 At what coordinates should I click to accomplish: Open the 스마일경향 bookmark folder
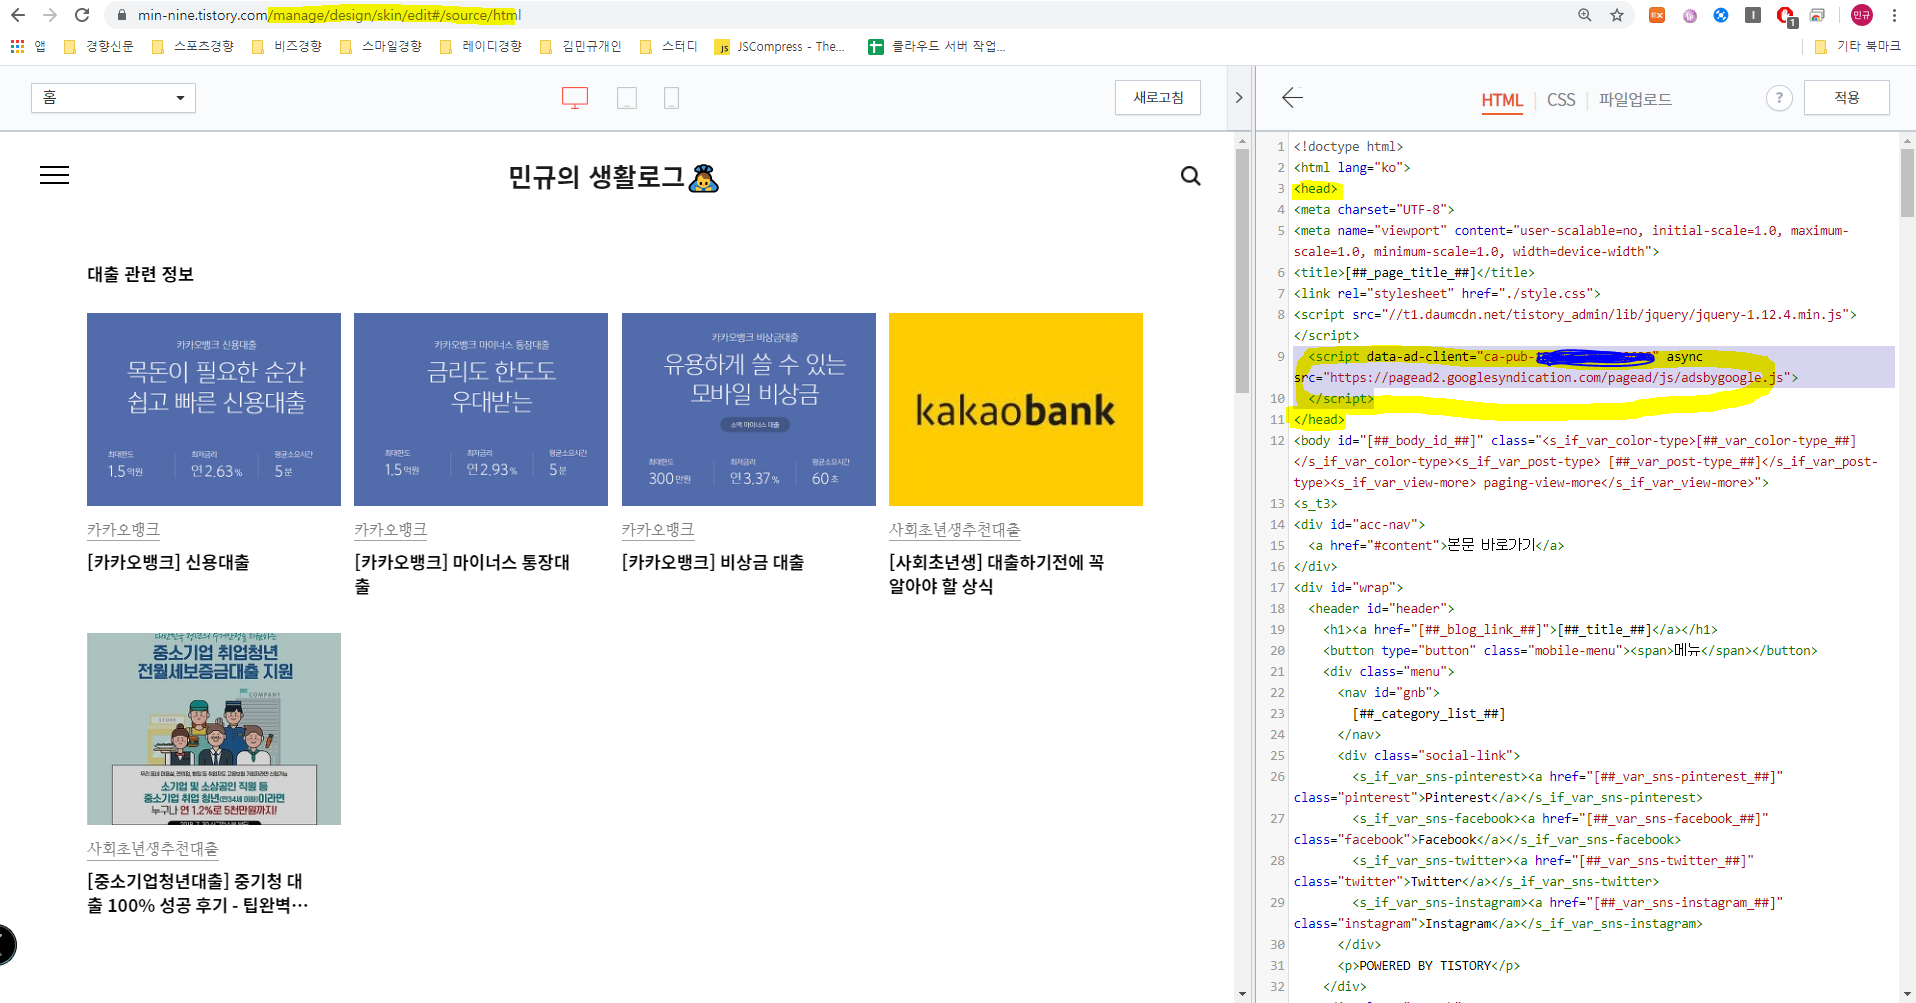pos(381,46)
